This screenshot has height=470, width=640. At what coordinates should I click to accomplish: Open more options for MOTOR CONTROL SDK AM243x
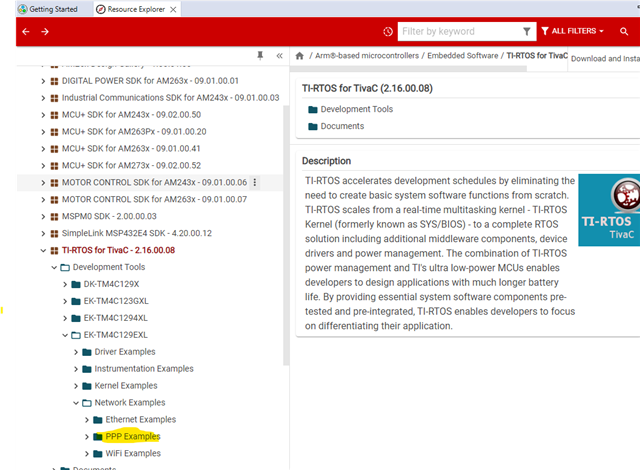pos(255,182)
